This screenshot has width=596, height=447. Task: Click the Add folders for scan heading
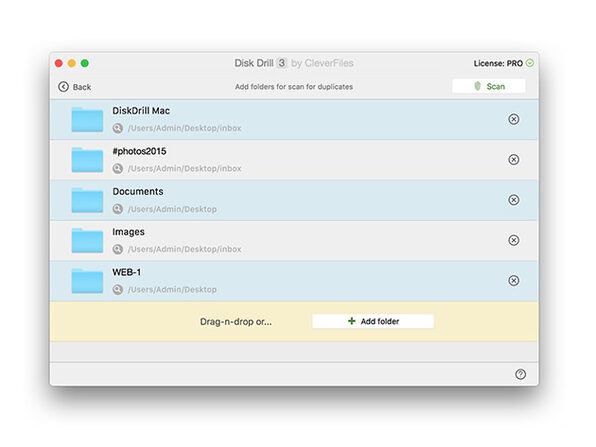click(294, 87)
